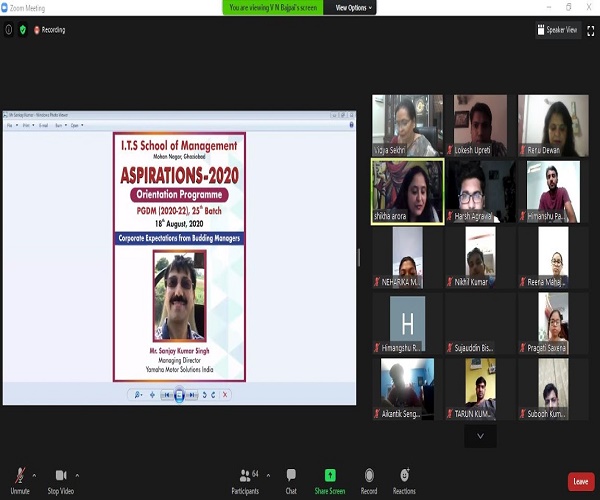
Task: Start Share Screen
Action: pos(330,481)
